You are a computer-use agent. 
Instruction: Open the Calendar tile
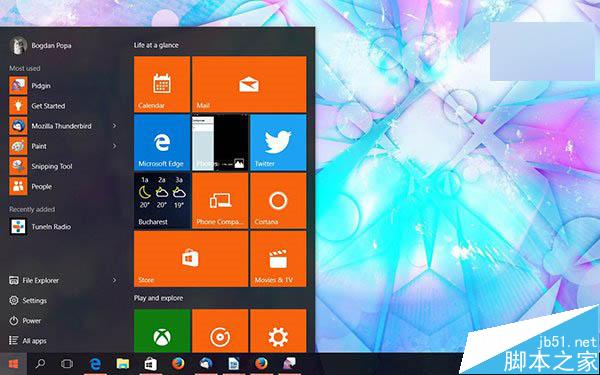click(162, 84)
